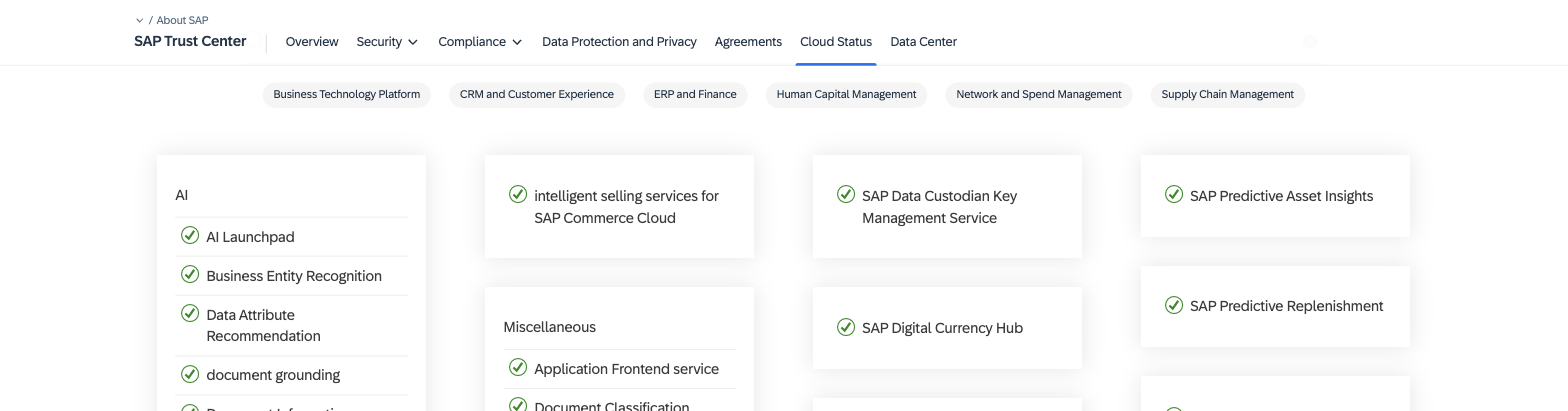1568x411 pixels.
Task: Click the AI category heading
Action: pyautogui.click(x=182, y=195)
